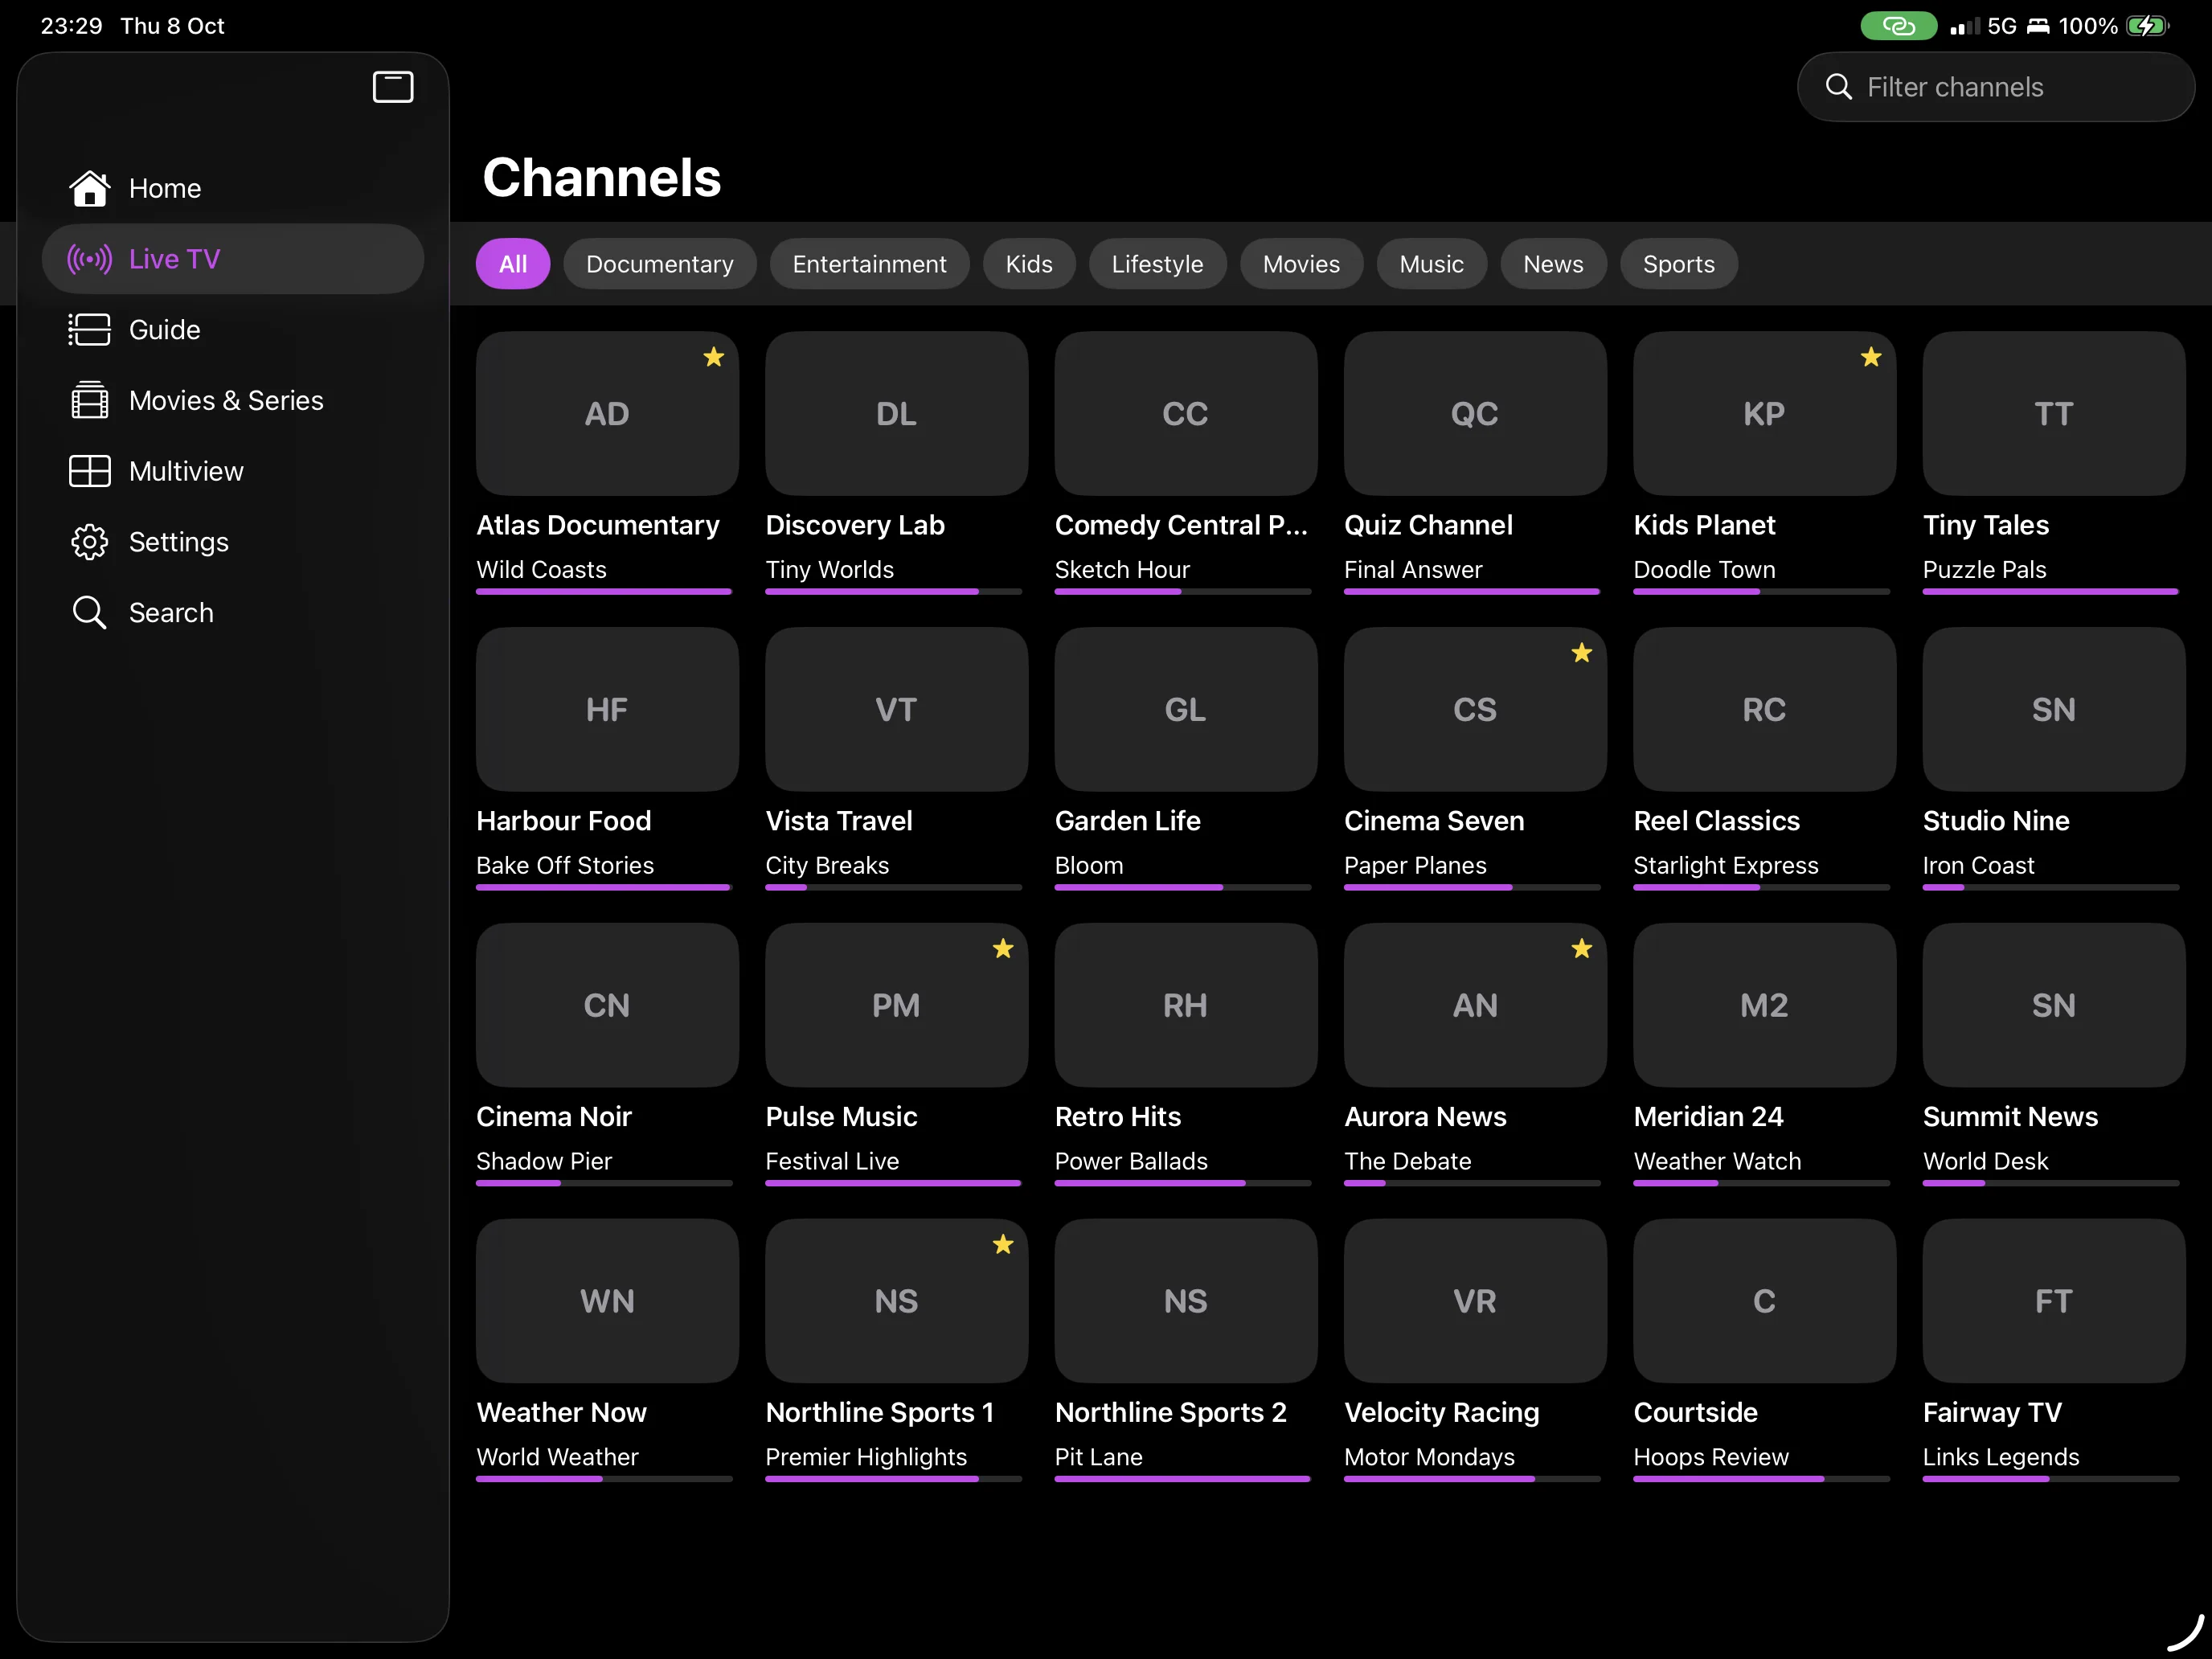Show Music channels
This screenshot has width=2212, height=1659.
point(1431,264)
